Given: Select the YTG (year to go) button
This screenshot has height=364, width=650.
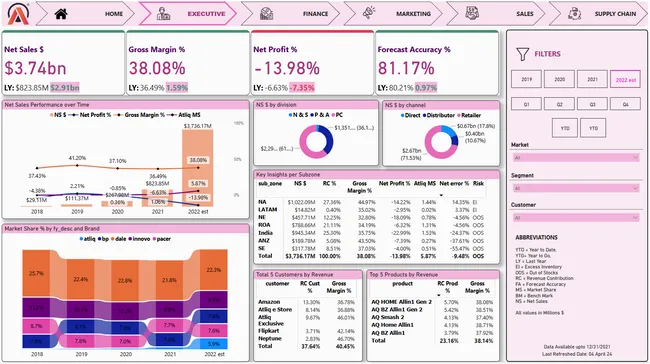Looking at the screenshot, I should pos(593,128).
